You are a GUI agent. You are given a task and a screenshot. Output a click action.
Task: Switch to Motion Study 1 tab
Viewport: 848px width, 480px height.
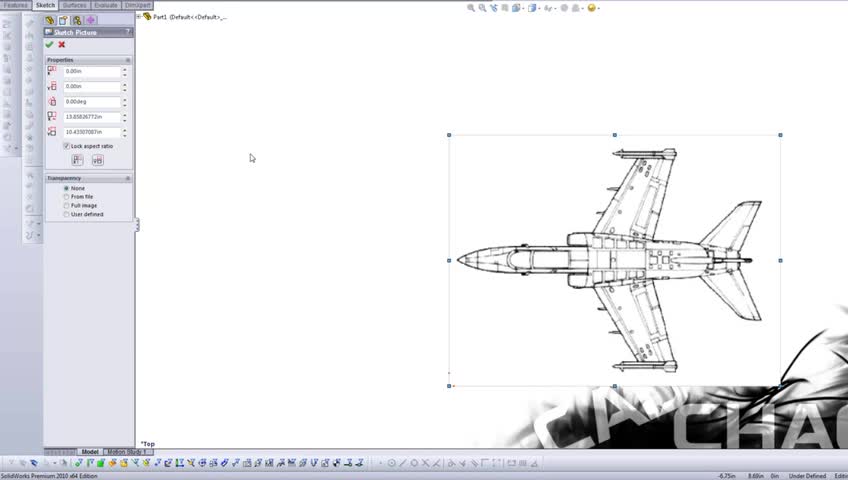tap(128, 452)
